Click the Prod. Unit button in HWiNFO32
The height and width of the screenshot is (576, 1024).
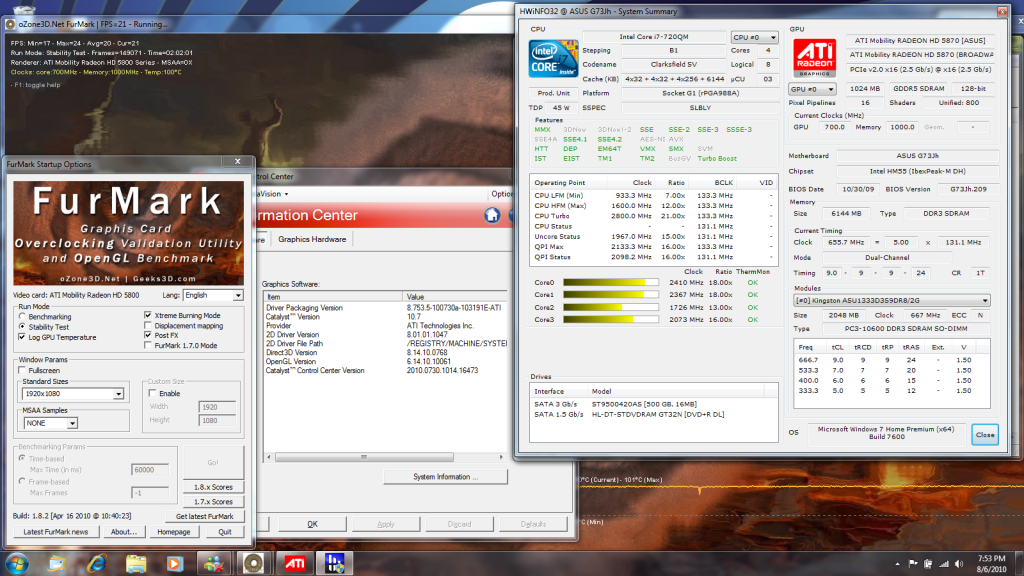553,93
